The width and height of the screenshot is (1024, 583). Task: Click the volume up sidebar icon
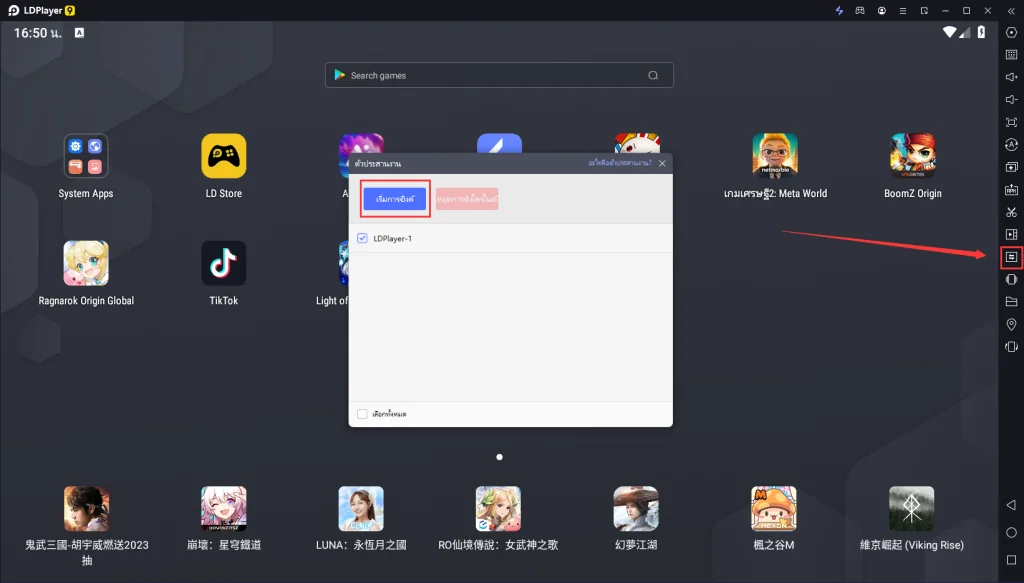[x=1011, y=77]
